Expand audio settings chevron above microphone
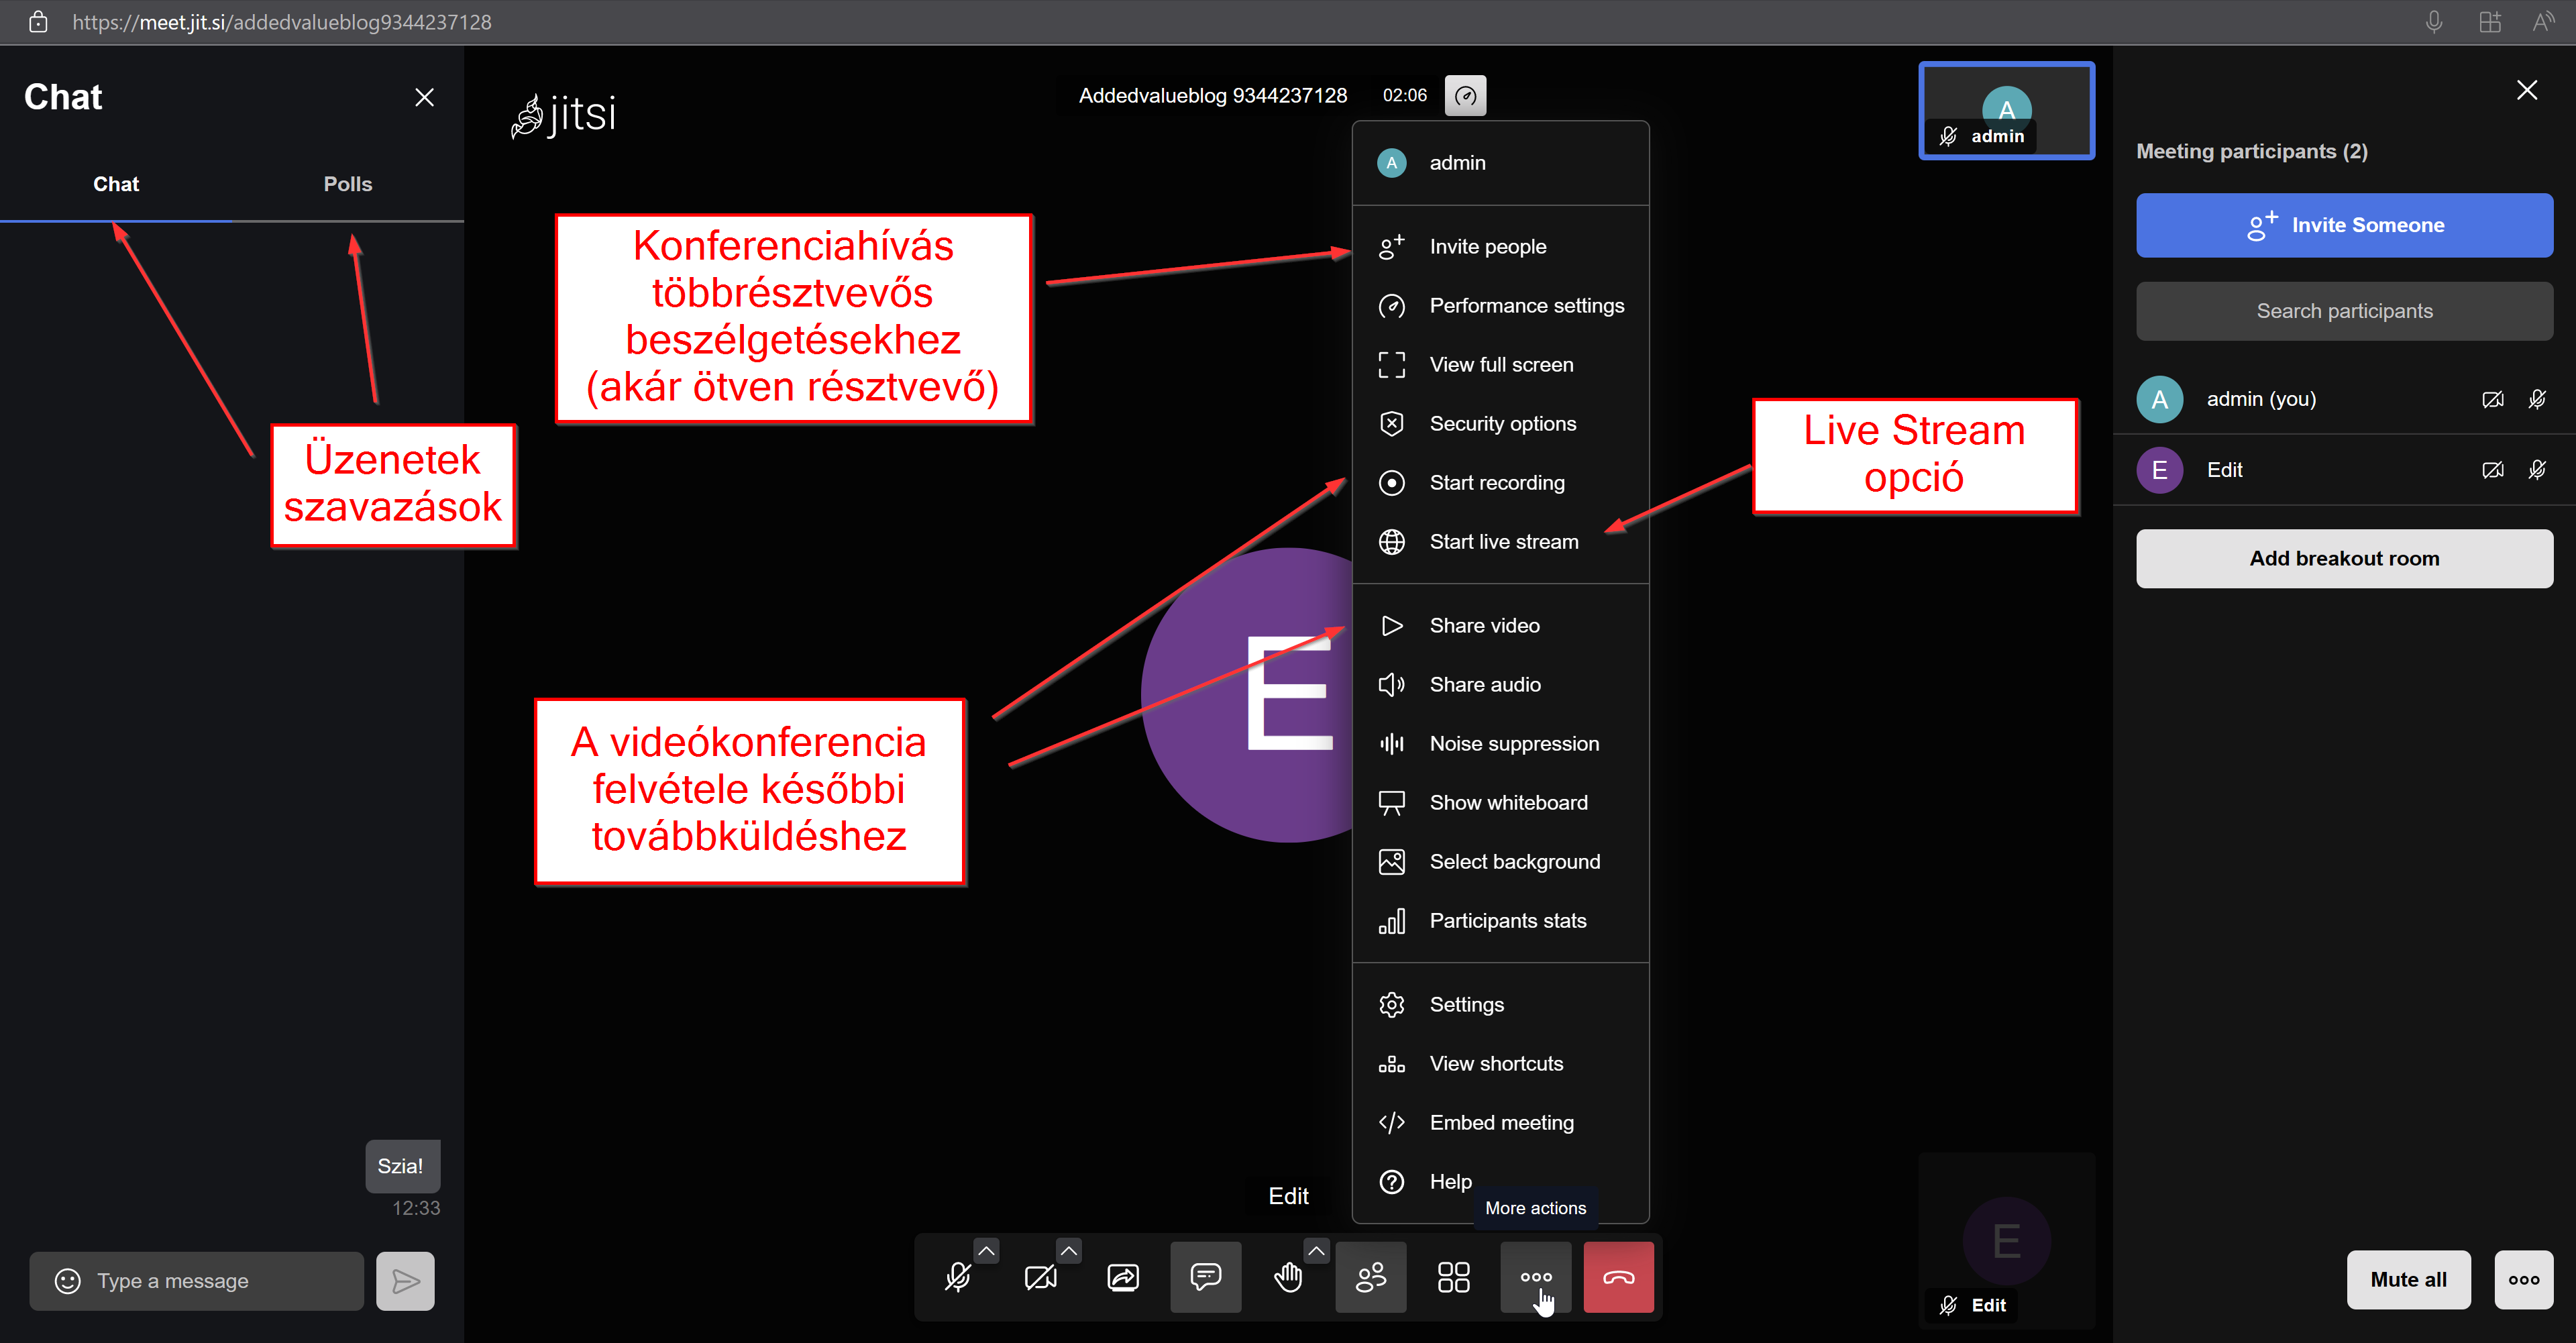 tap(986, 1251)
